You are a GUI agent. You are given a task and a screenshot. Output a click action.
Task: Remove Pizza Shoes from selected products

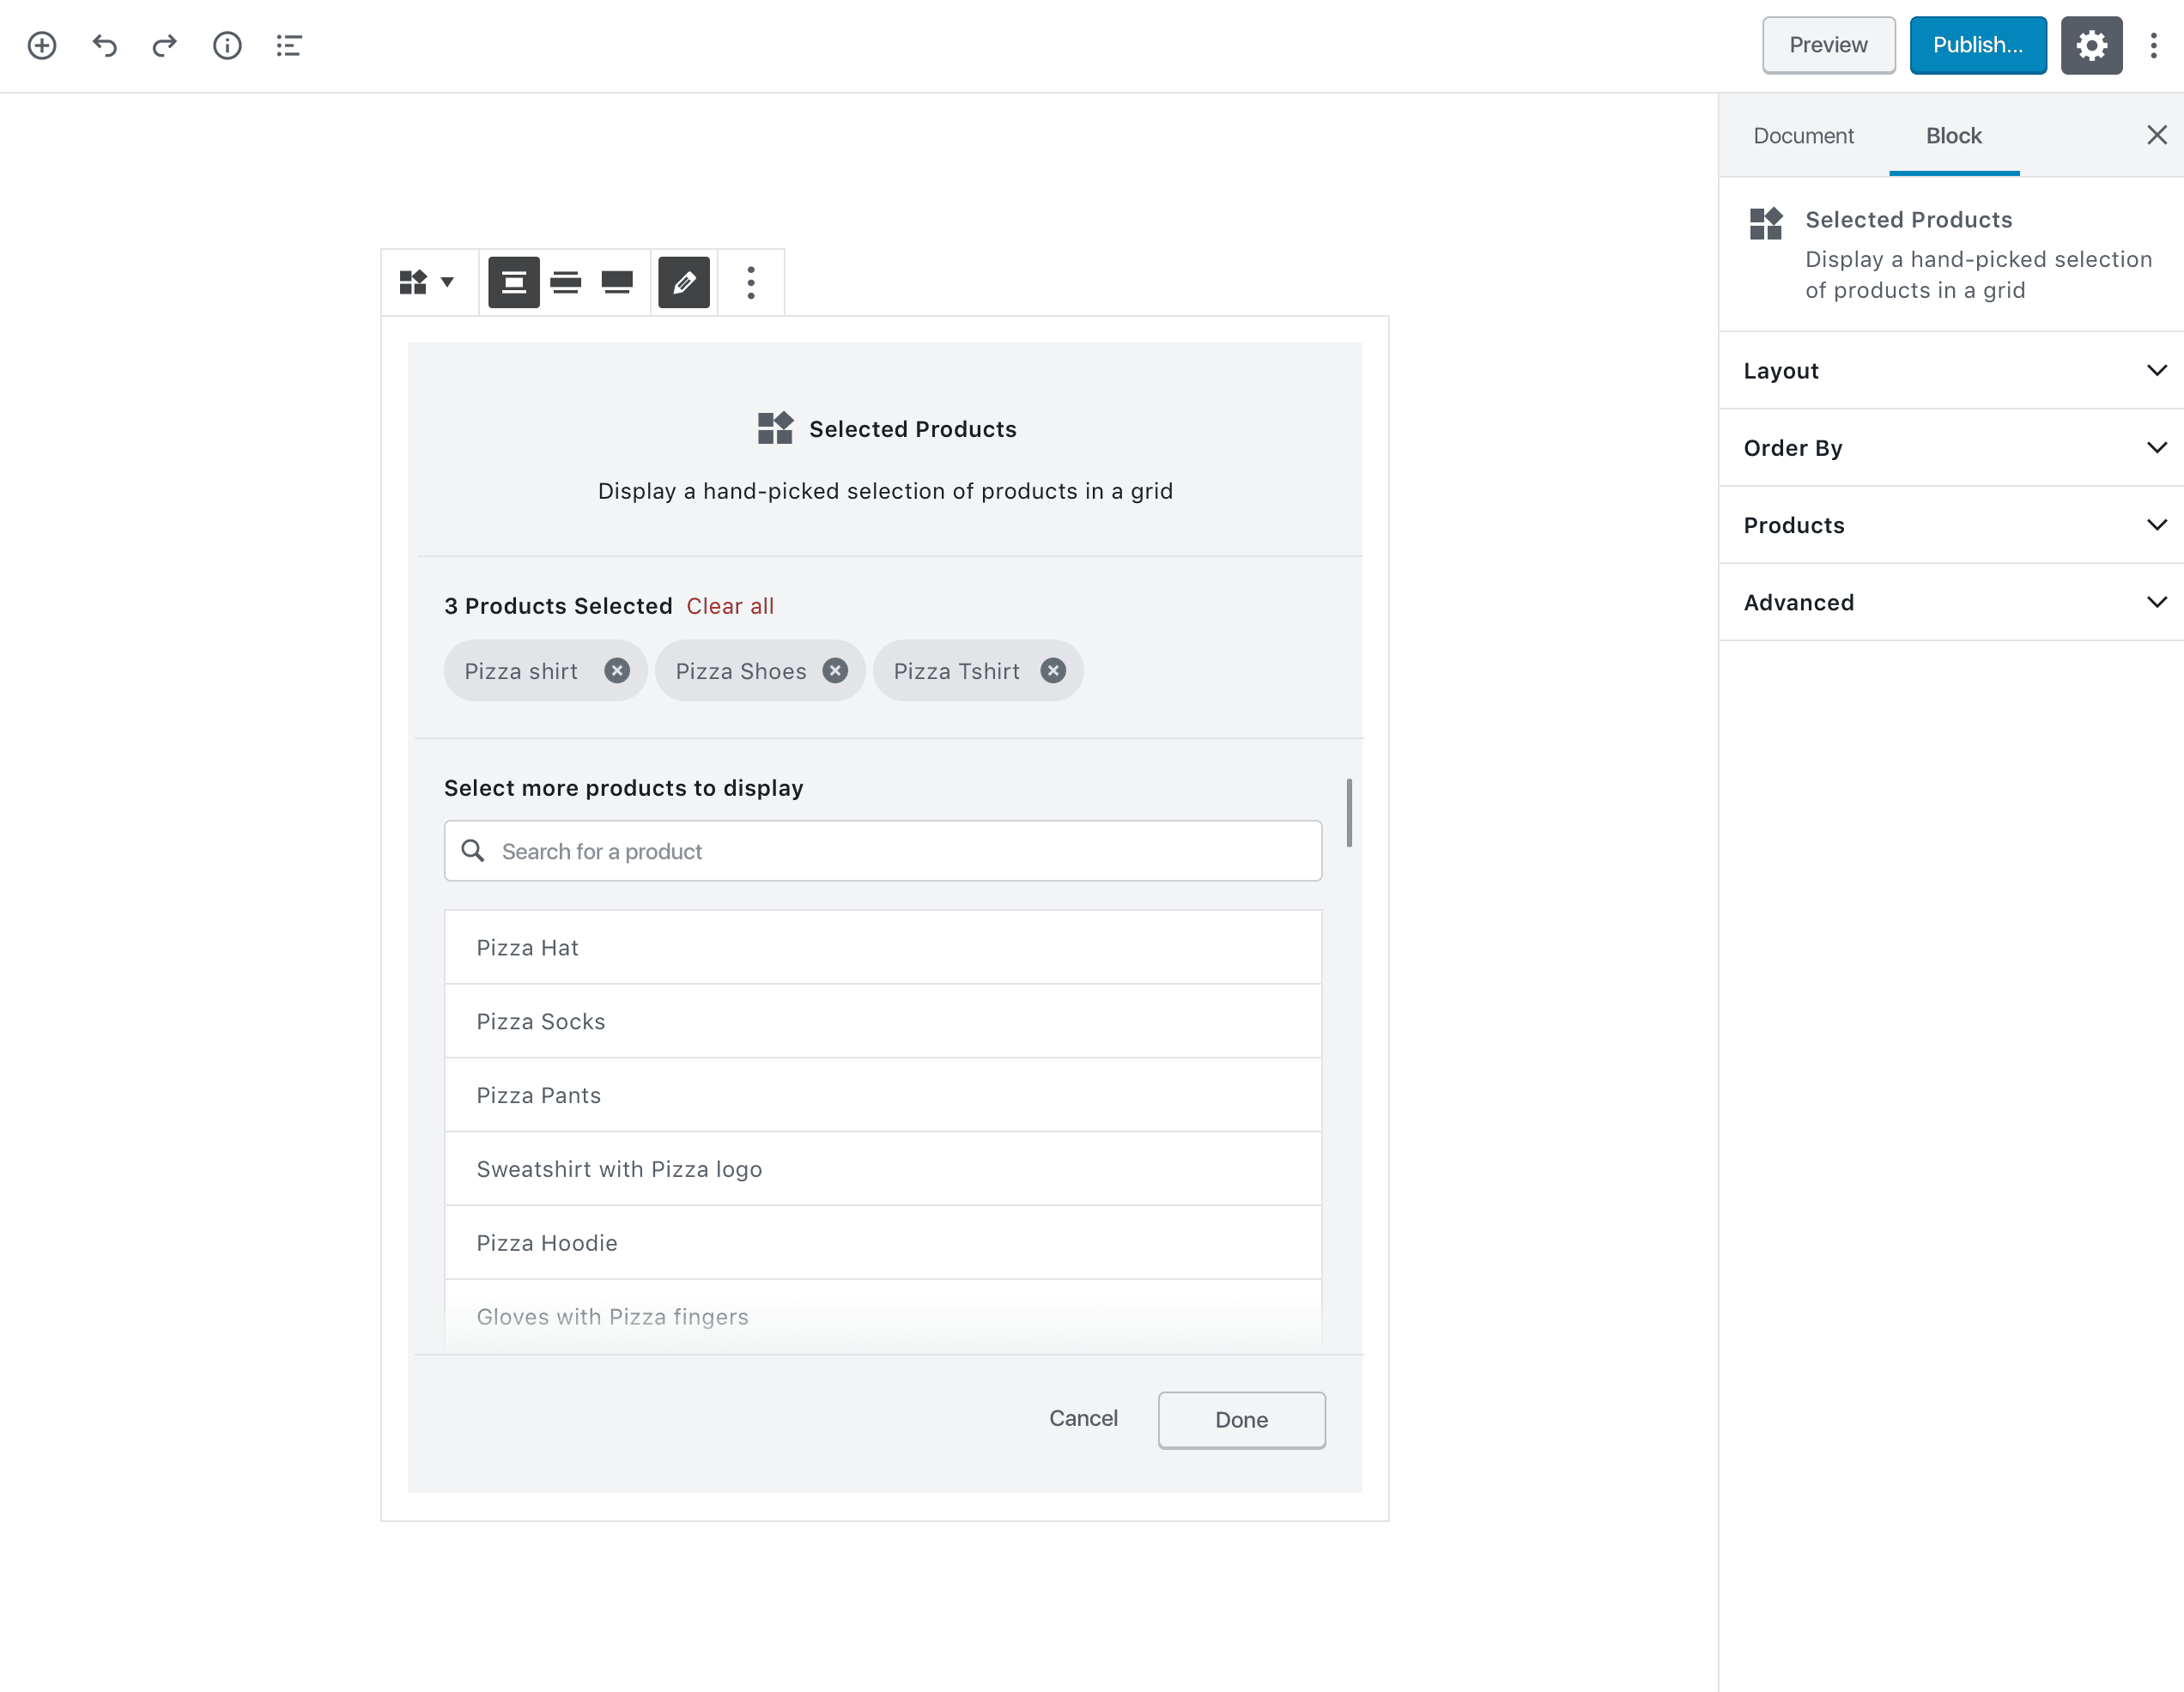pos(835,671)
